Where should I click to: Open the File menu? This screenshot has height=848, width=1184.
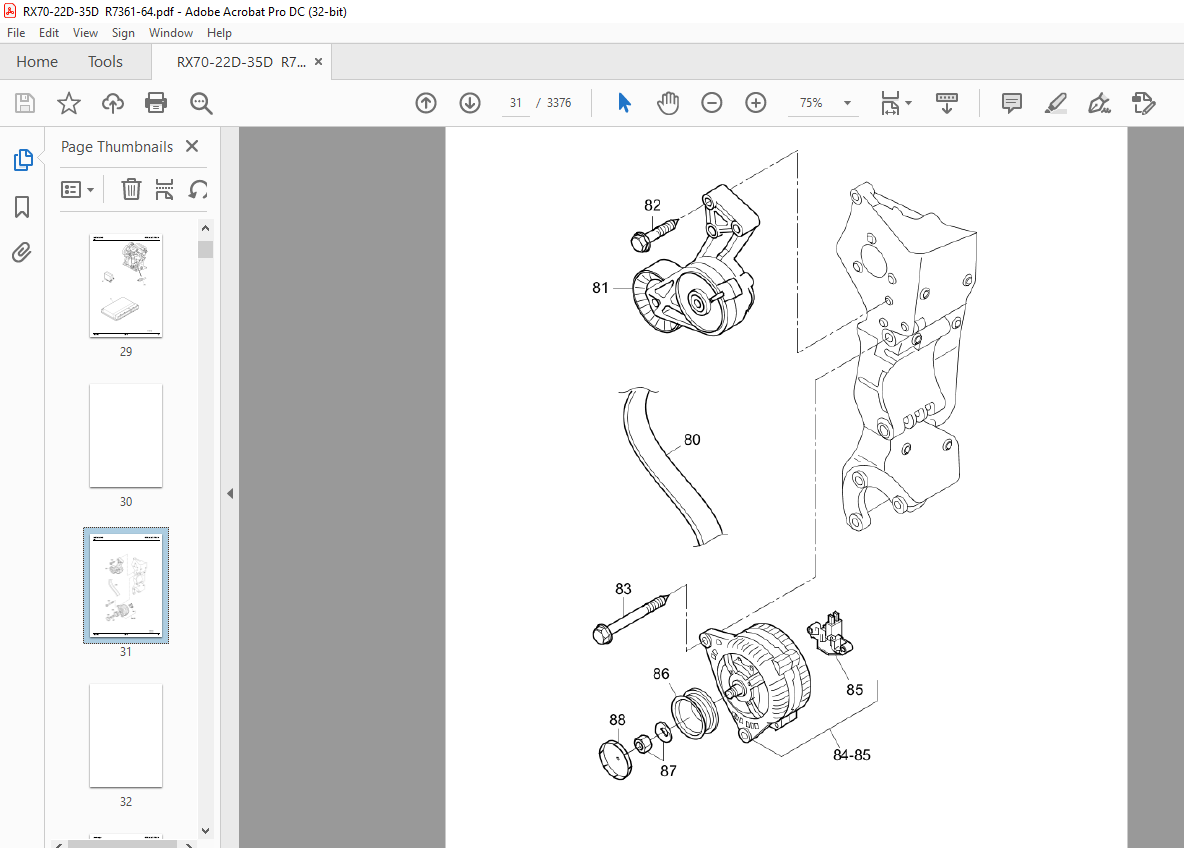pyautogui.click(x=16, y=32)
